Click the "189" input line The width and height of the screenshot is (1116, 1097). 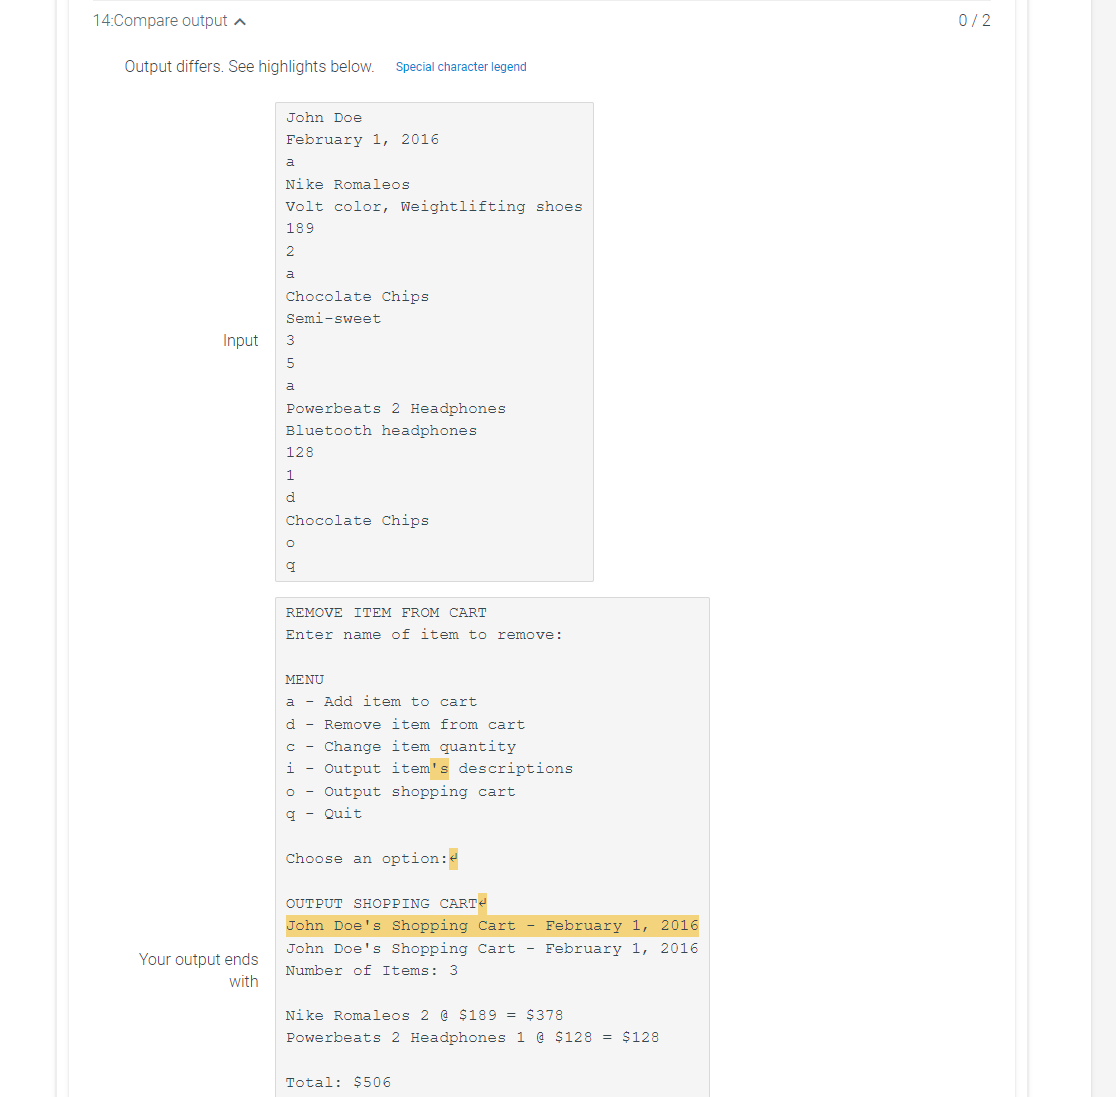[300, 229]
